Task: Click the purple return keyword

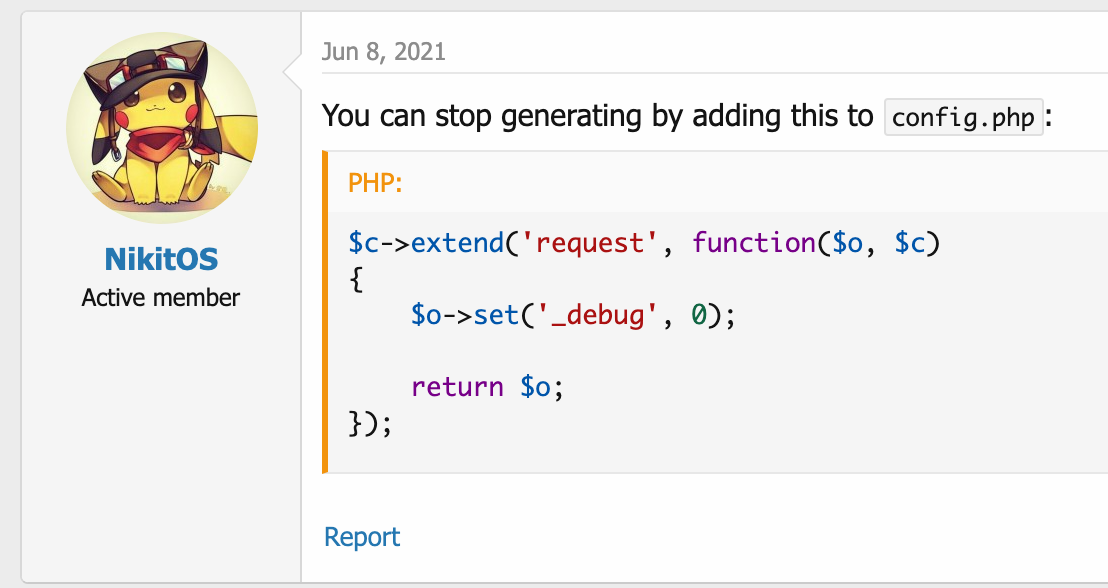Action: [x=457, y=387]
